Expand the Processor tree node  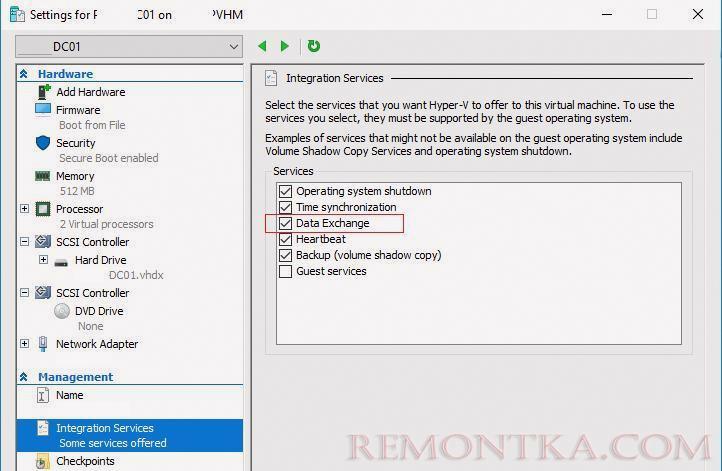(x=24, y=209)
